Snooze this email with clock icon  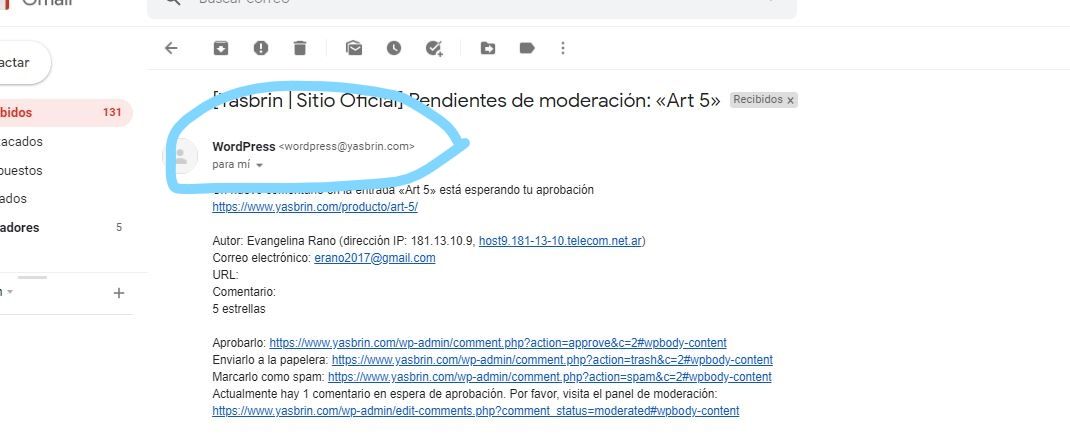394,48
